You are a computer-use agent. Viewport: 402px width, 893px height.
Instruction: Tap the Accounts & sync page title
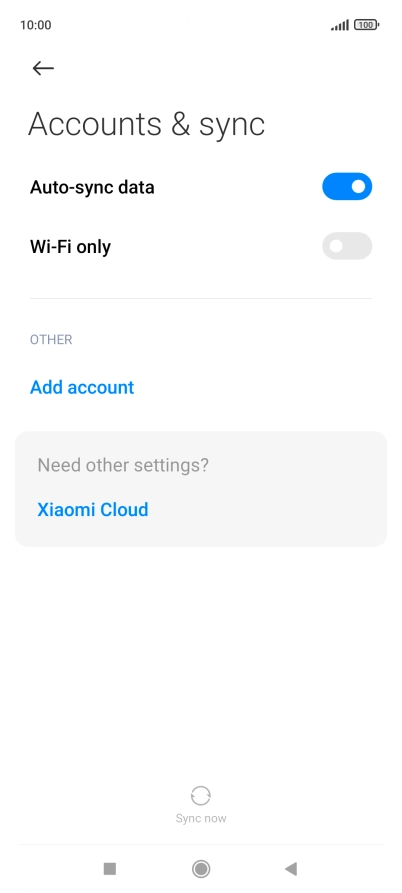tap(146, 125)
